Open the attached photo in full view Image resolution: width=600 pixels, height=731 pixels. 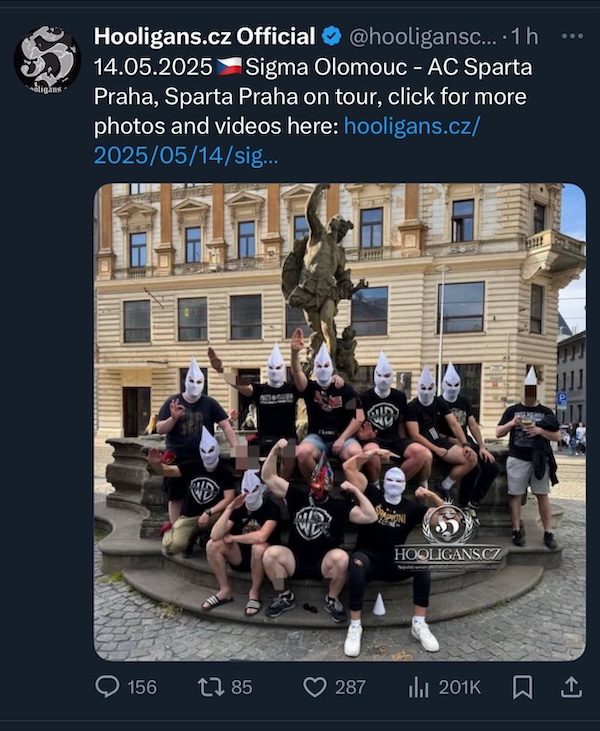[339, 422]
